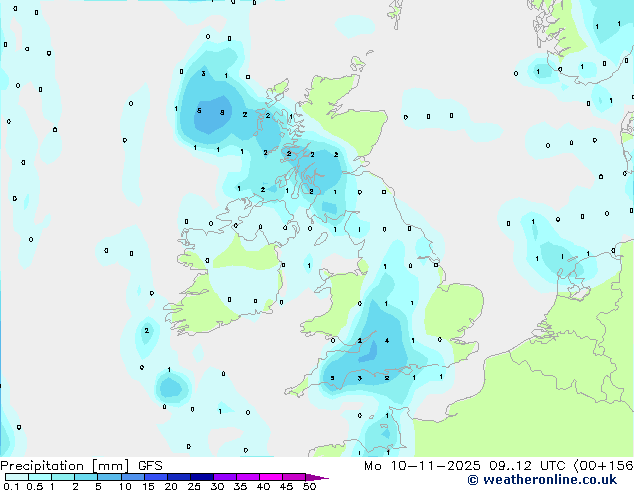Click the 15–20 mm legend swatch

coord(156,477)
